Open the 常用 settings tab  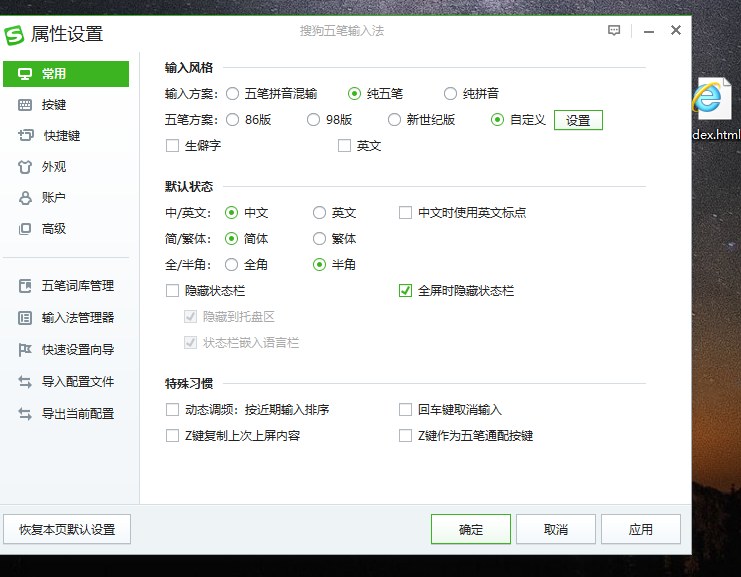66,74
